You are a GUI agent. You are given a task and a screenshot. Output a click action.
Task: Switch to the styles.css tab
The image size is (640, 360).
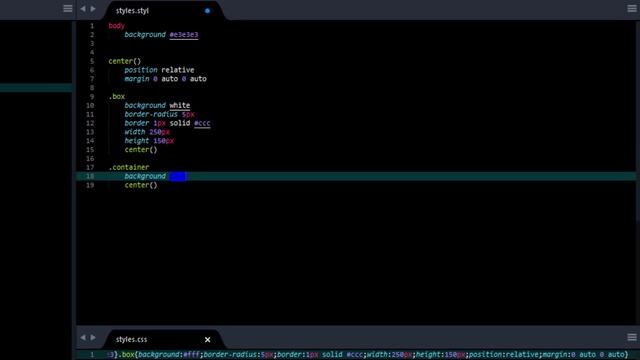click(131, 339)
